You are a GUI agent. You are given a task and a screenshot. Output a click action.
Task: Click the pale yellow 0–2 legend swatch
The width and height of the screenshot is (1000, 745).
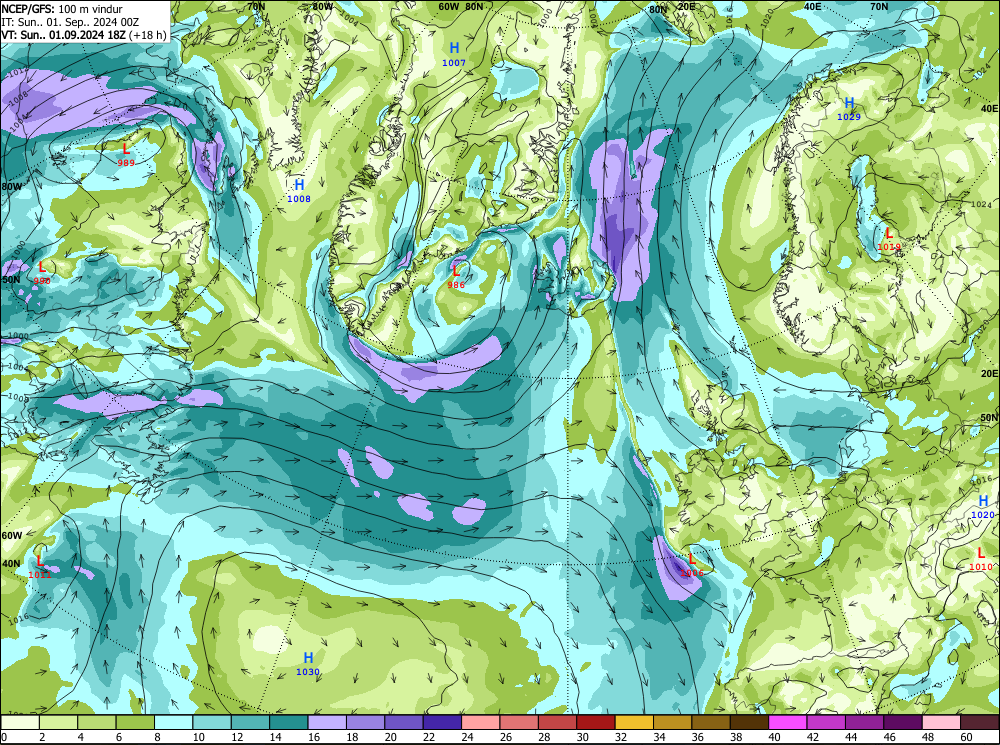pos(20,722)
